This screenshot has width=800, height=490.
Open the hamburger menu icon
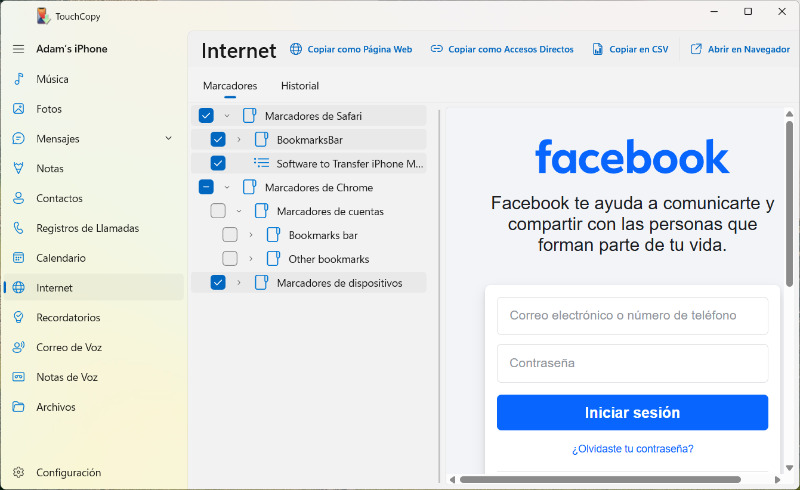pyautogui.click(x=18, y=49)
